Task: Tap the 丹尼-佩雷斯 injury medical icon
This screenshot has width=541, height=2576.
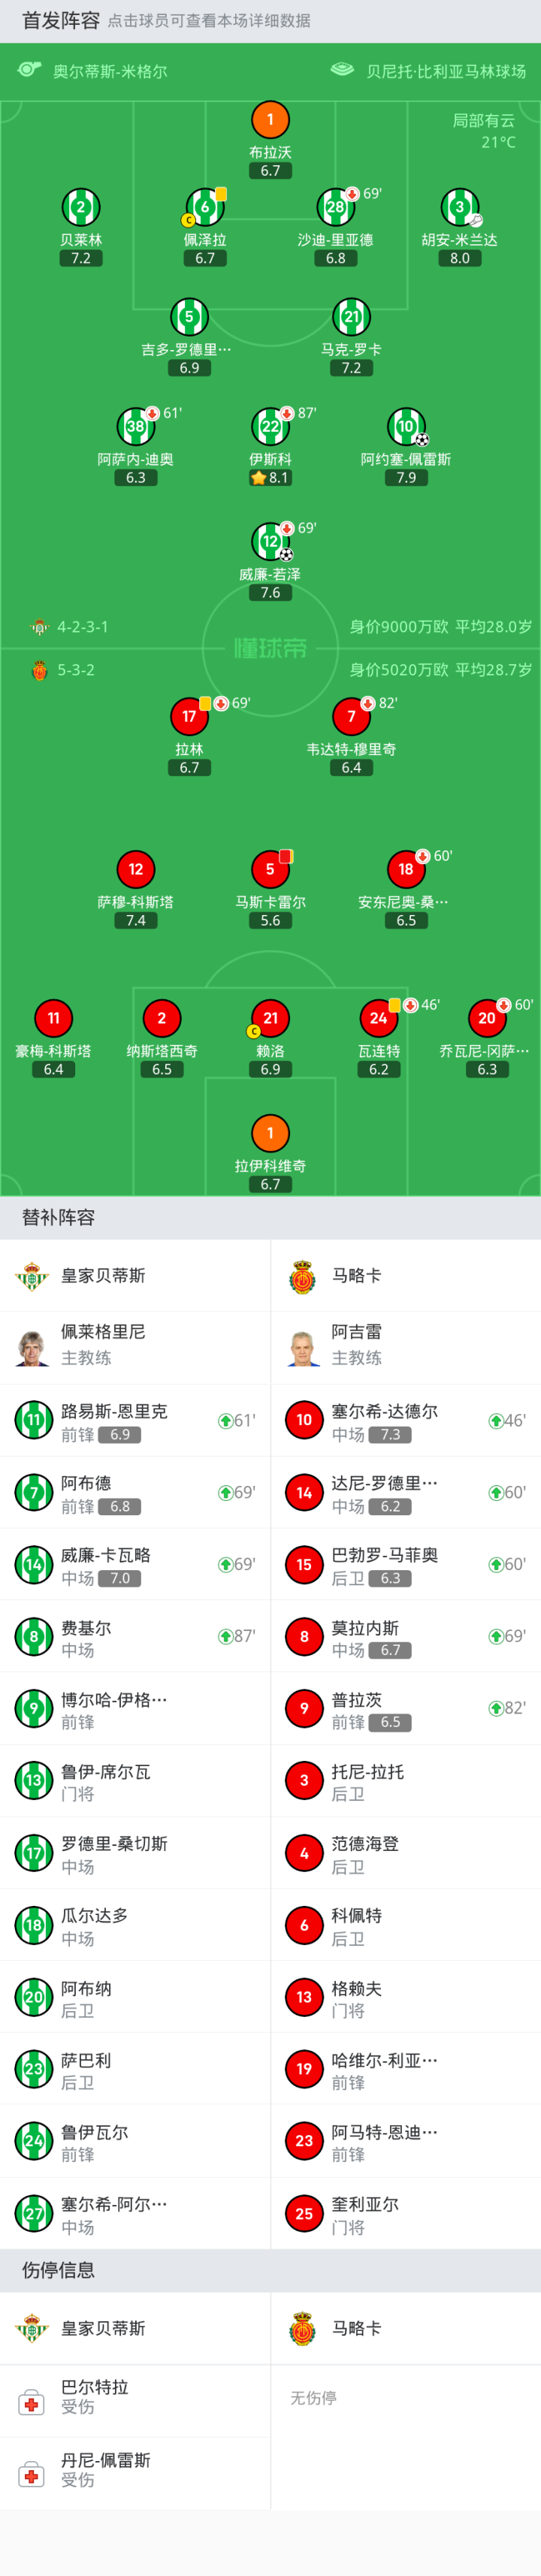Action: point(32,2475)
